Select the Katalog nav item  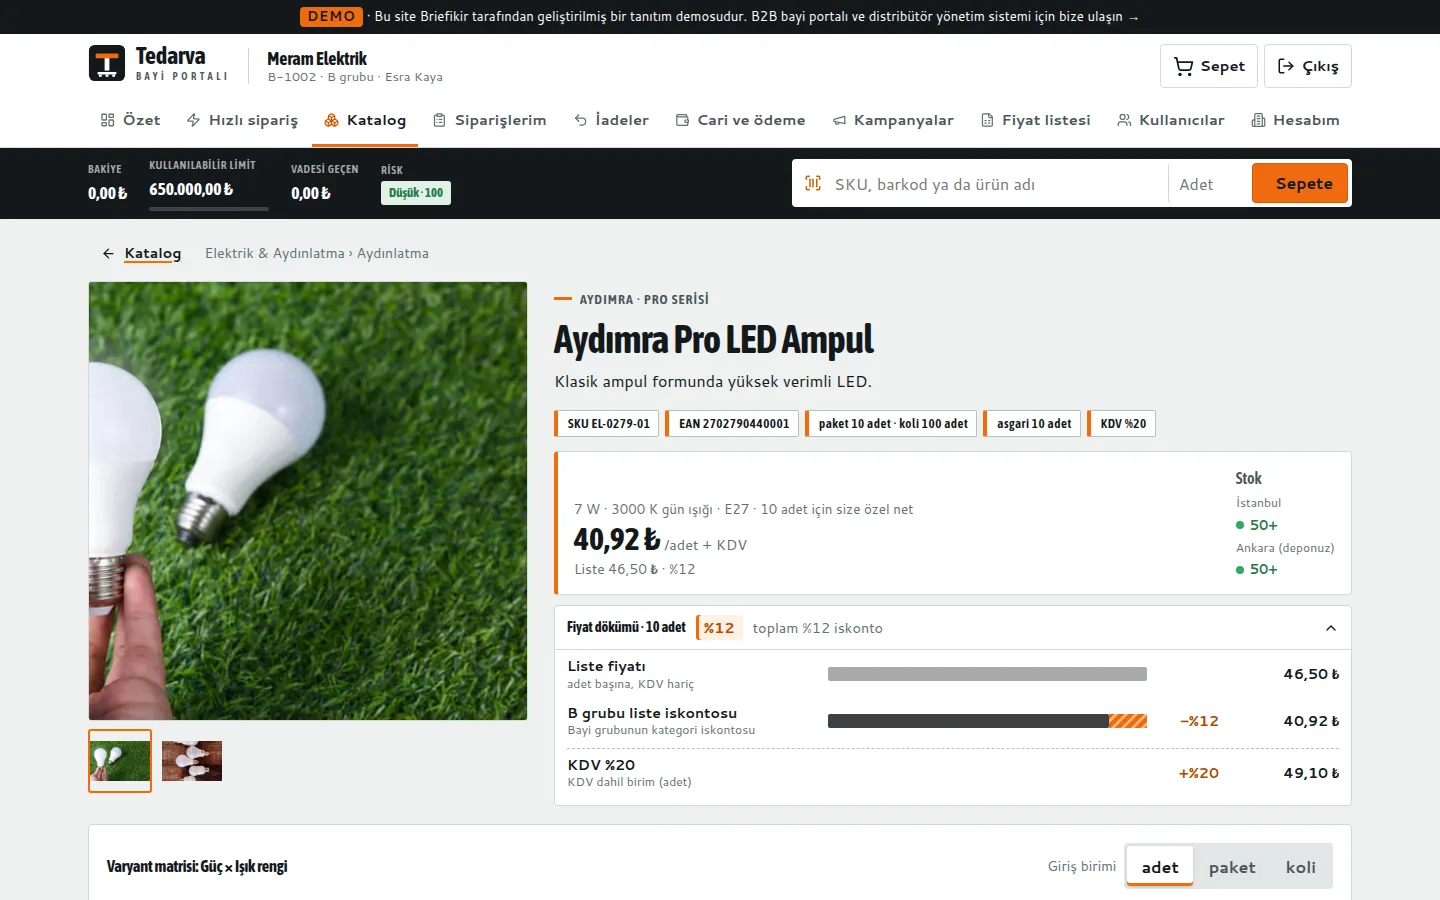365,120
